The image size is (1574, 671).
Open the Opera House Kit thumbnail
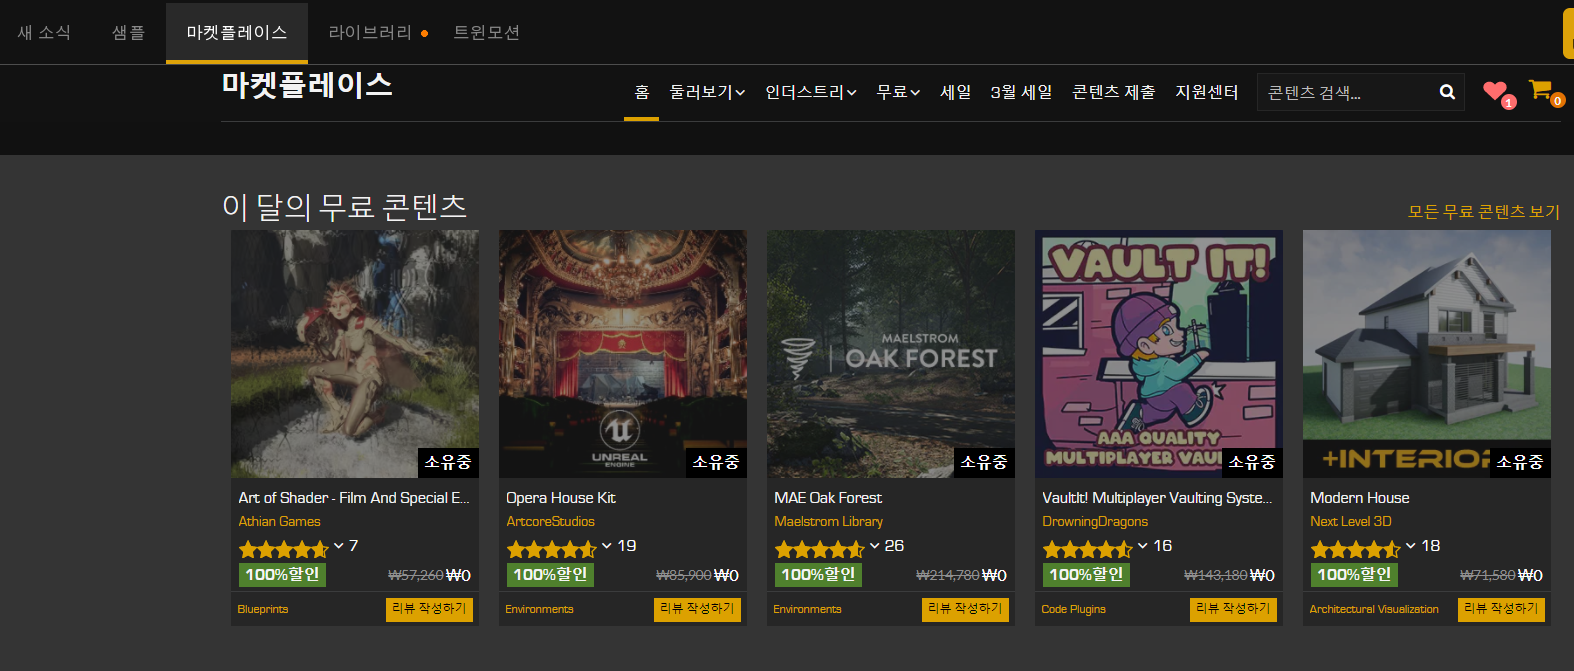pos(623,354)
